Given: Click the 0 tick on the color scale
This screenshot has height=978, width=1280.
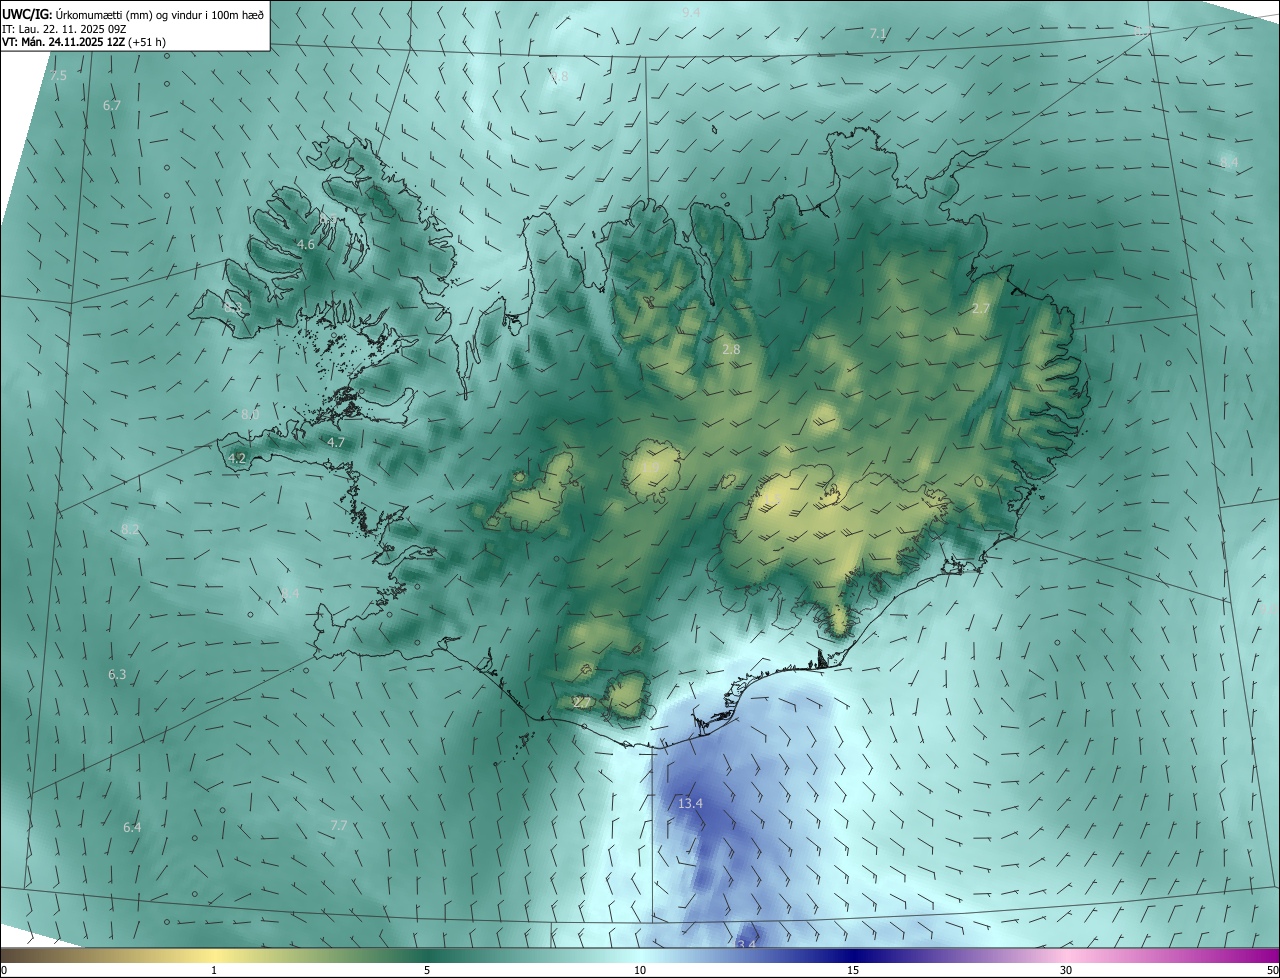Looking at the screenshot, I should click(x=4, y=971).
